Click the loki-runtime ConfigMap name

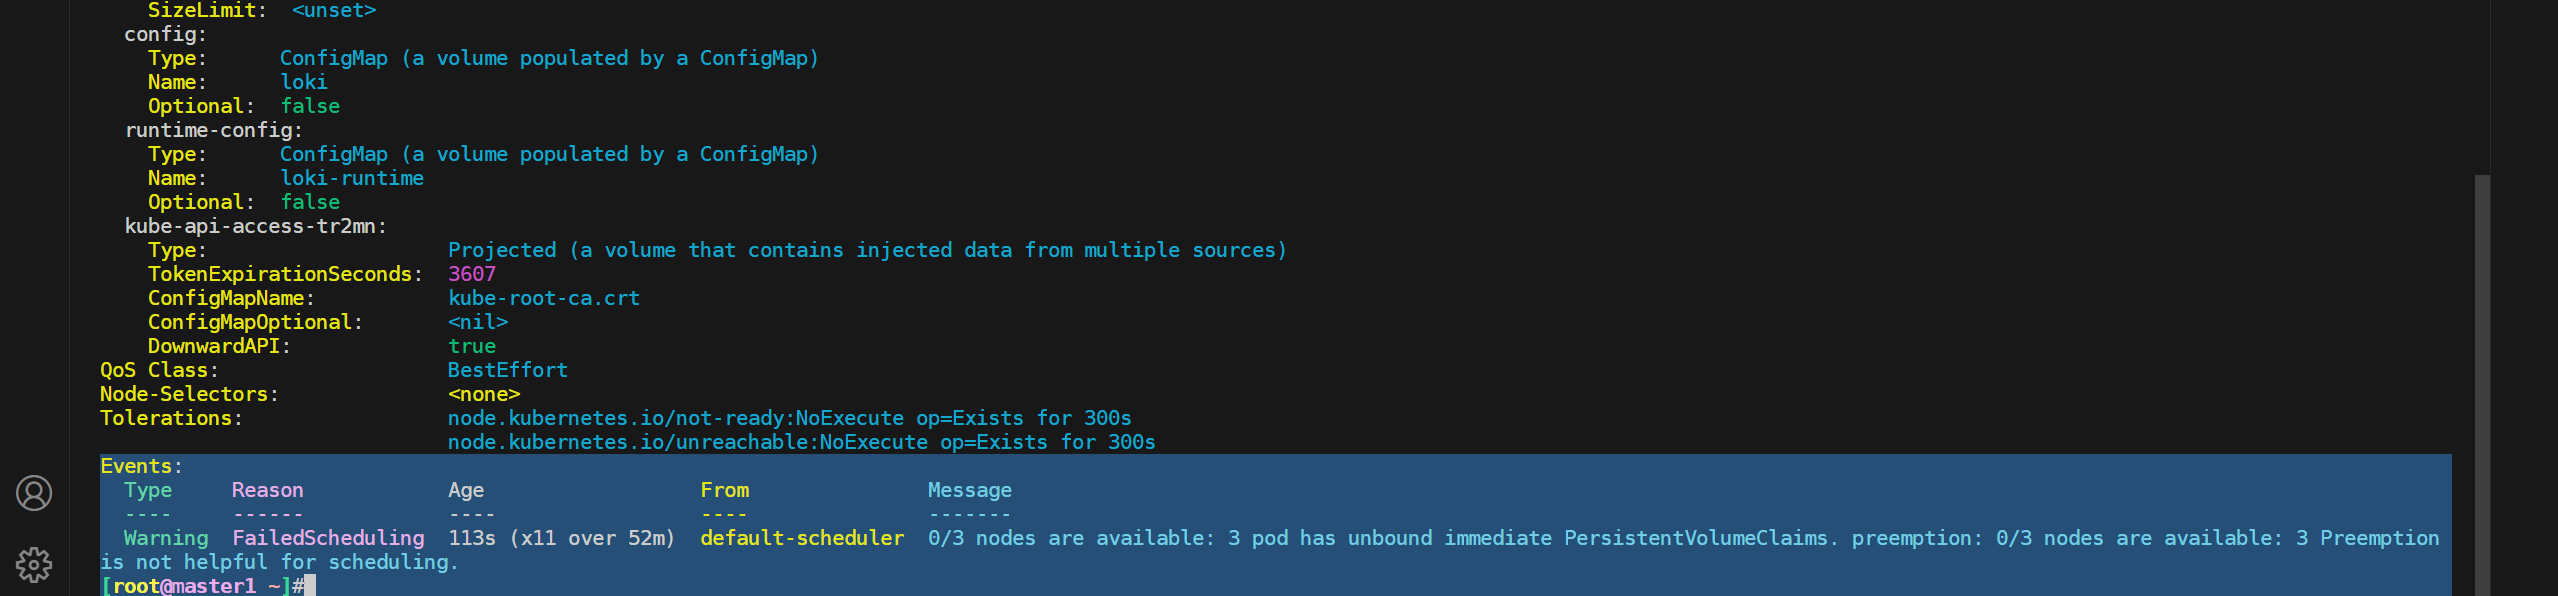click(352, 178)
